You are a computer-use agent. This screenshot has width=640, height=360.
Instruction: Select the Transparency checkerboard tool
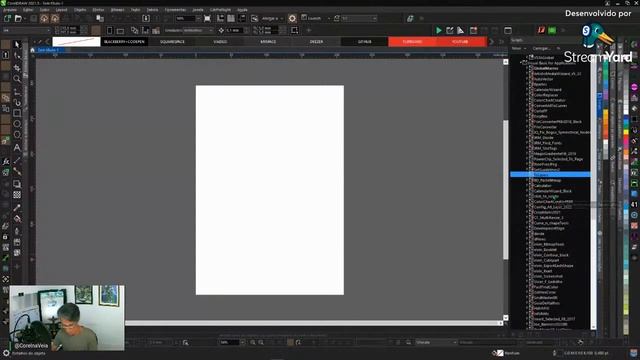click(17, 195)
